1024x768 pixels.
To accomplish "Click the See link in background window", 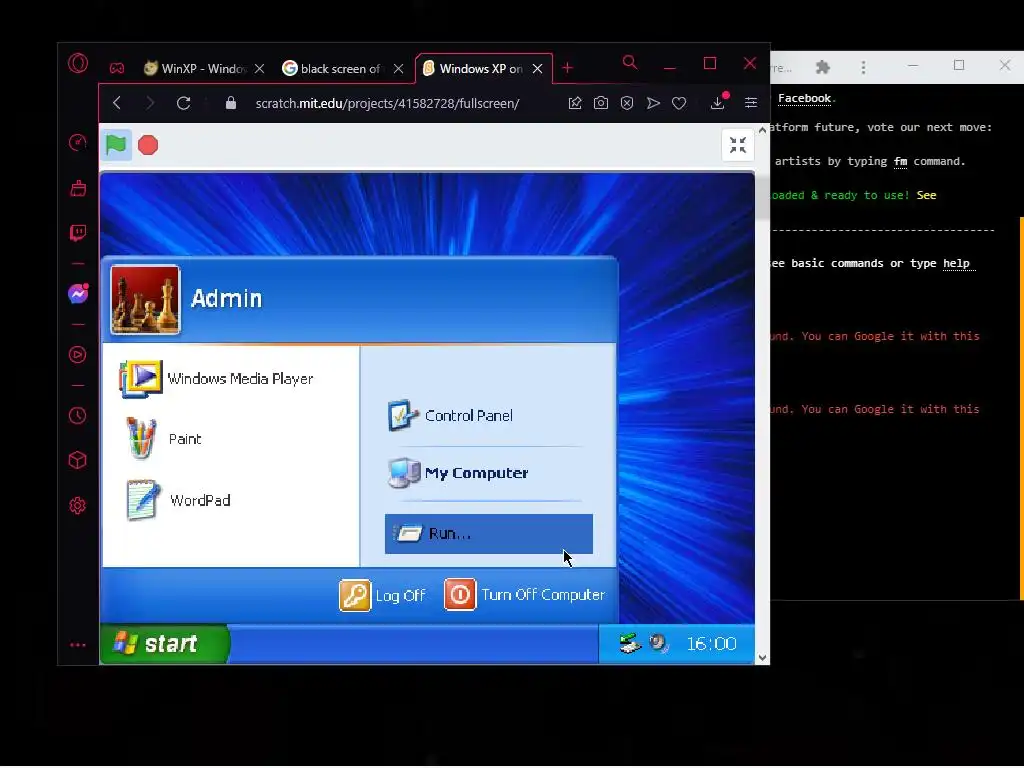I will coord(926,195).
